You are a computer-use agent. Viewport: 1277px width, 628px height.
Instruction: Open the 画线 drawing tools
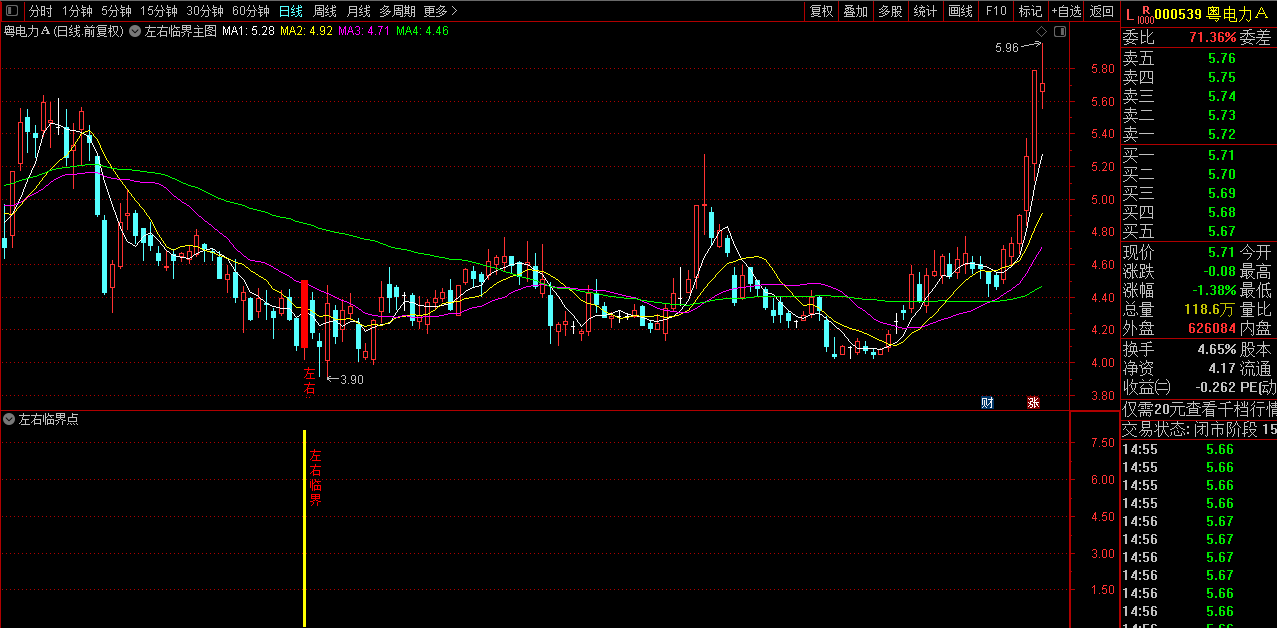pos(960,11)
